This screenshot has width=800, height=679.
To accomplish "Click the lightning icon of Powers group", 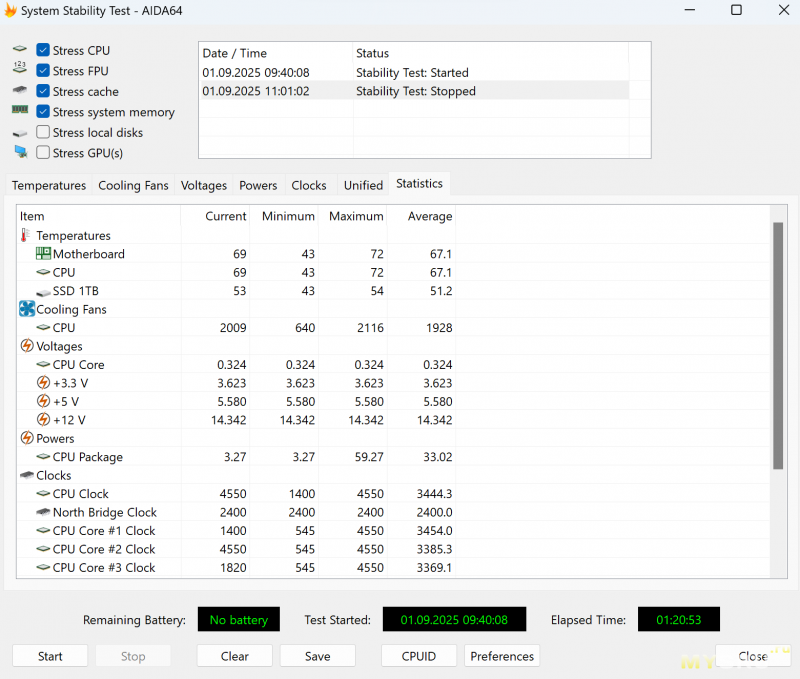I will click(x=27, y=438).
